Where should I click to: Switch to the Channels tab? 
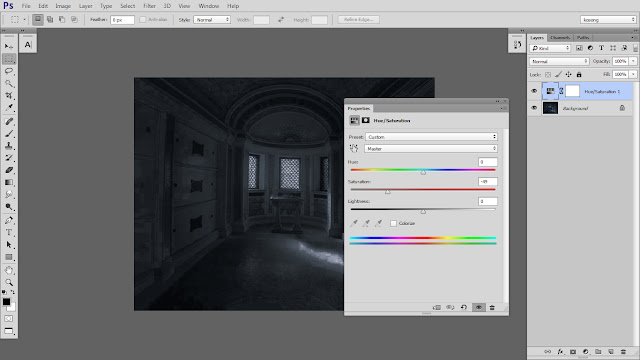click(x=560, y=38)
